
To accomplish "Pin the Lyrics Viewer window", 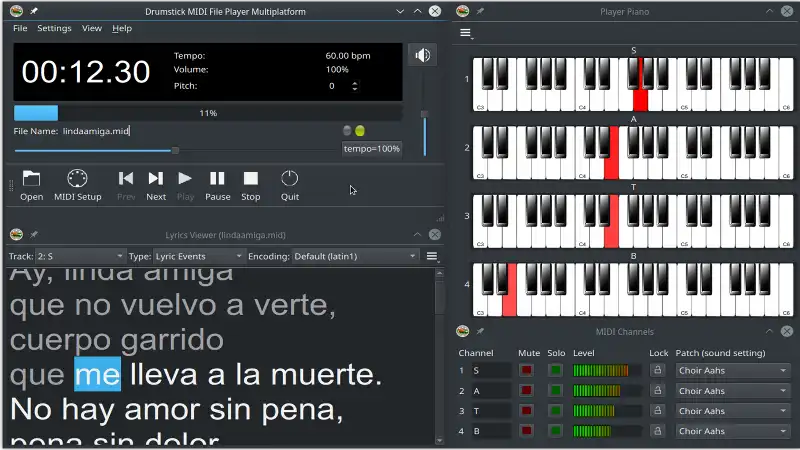I will [x=34, y=234].
